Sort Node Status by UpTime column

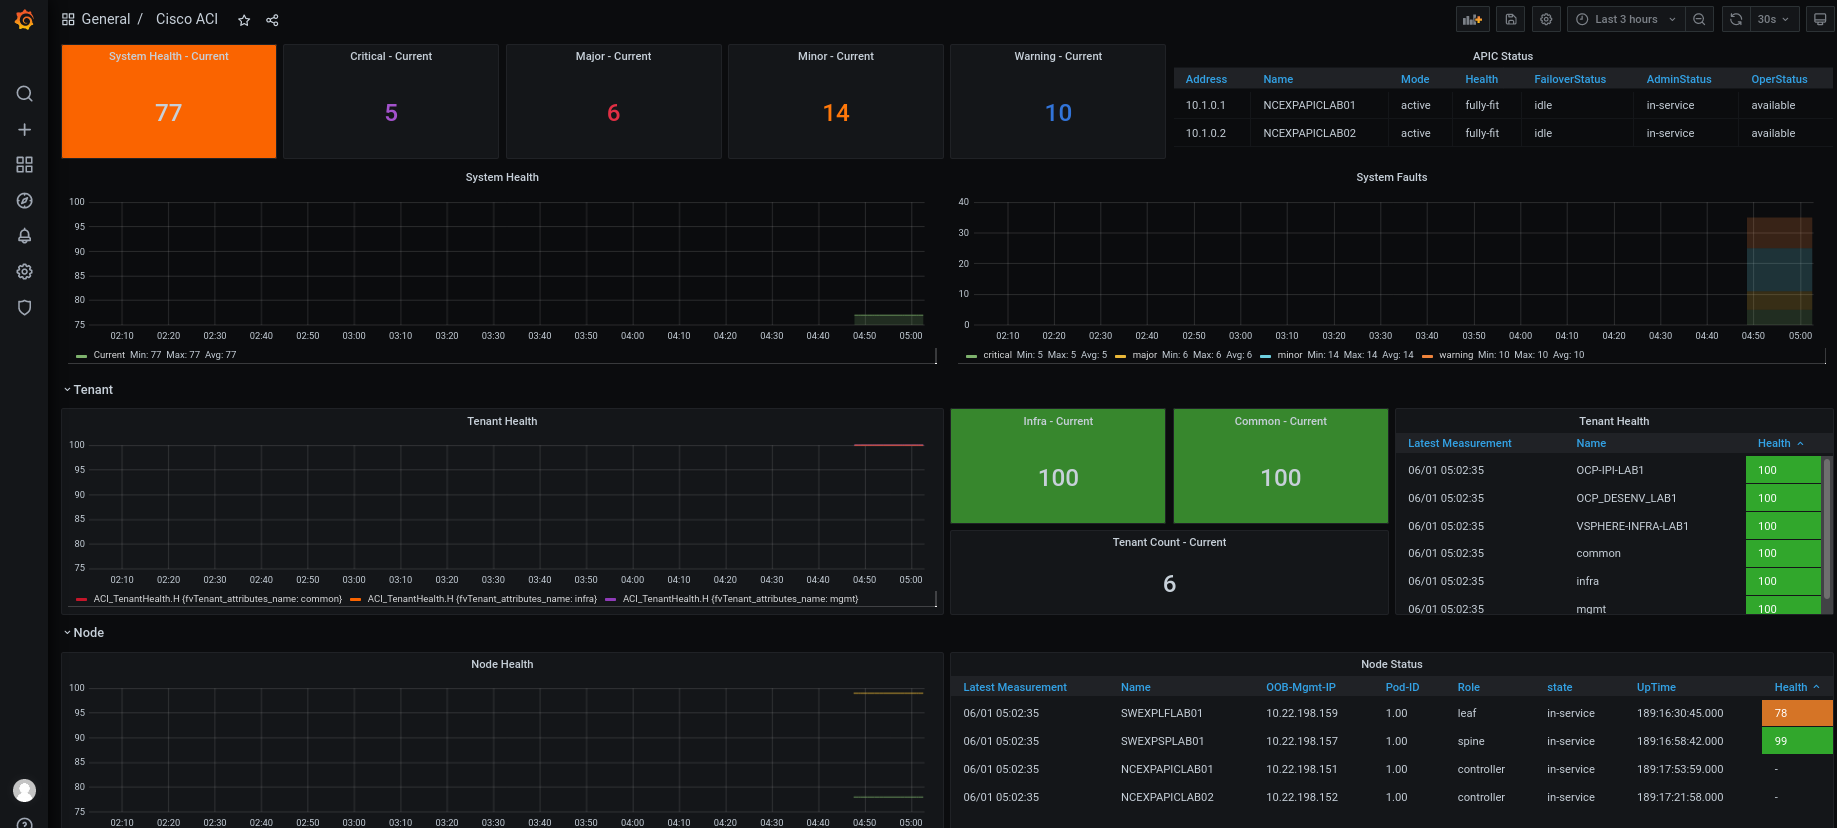[1656, 687]
